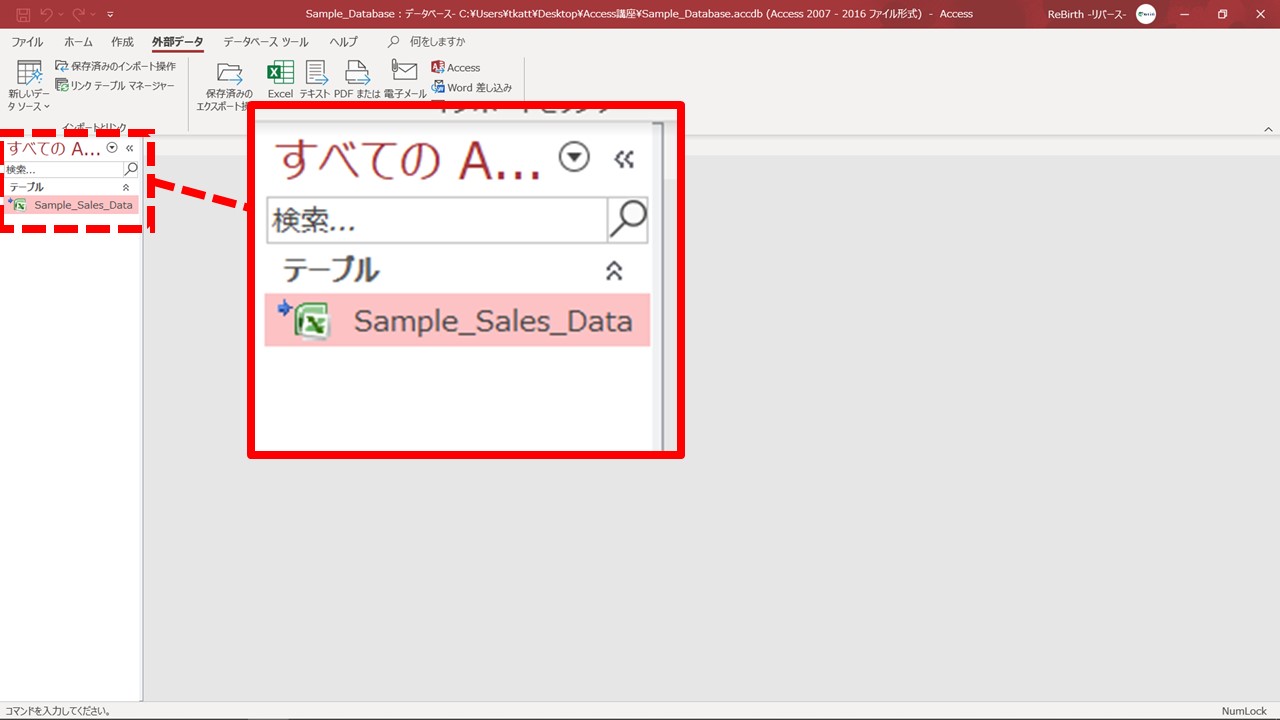Click 保存済みのインポート操作

116,66
